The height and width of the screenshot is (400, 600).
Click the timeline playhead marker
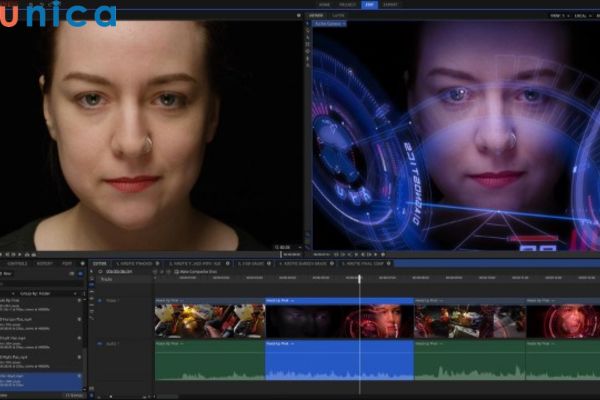pos(360,277)
